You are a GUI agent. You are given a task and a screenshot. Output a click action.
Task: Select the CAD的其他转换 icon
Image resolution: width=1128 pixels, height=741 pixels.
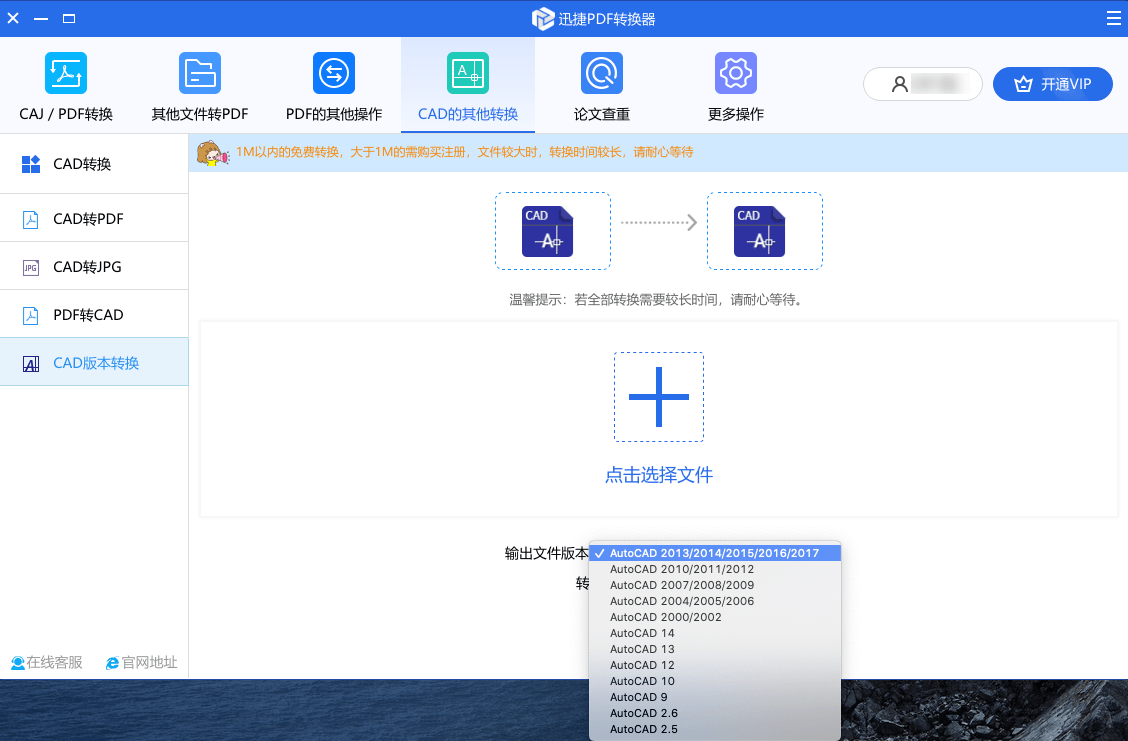(468, 73)
